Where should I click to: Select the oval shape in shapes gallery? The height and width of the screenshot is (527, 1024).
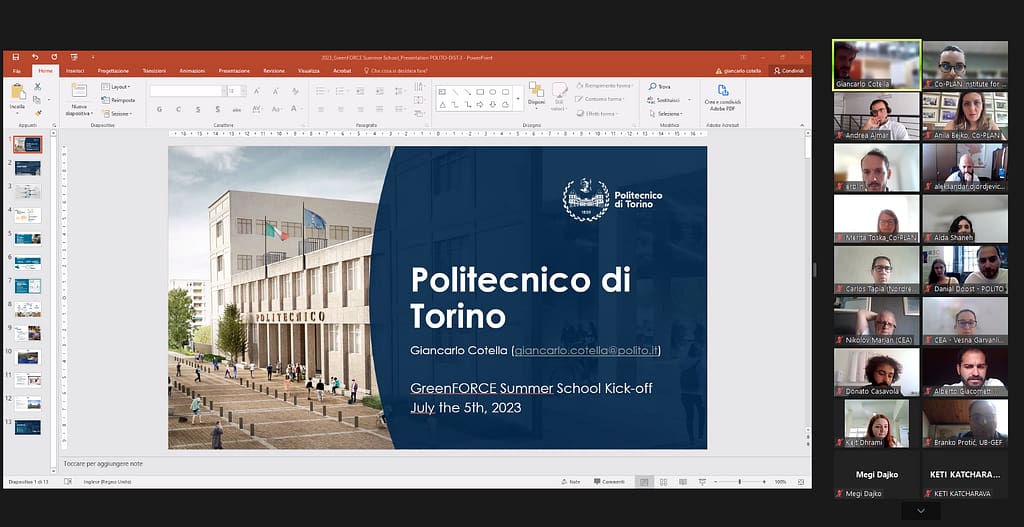pos(492,92)
